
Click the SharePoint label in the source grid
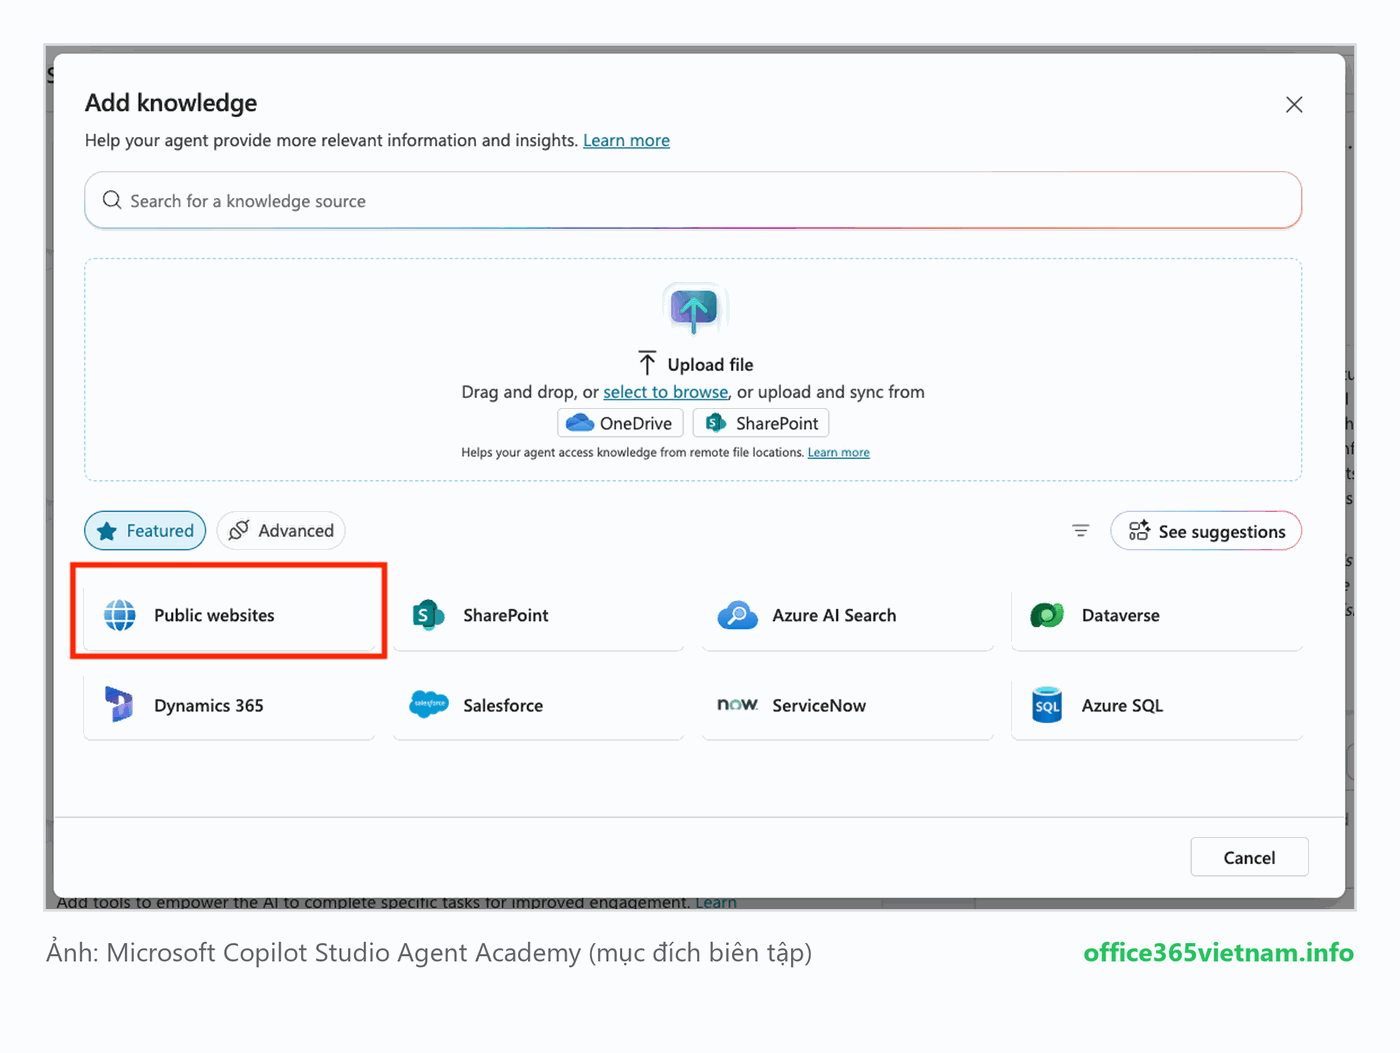pyautogui.click(x=506, y=615)
